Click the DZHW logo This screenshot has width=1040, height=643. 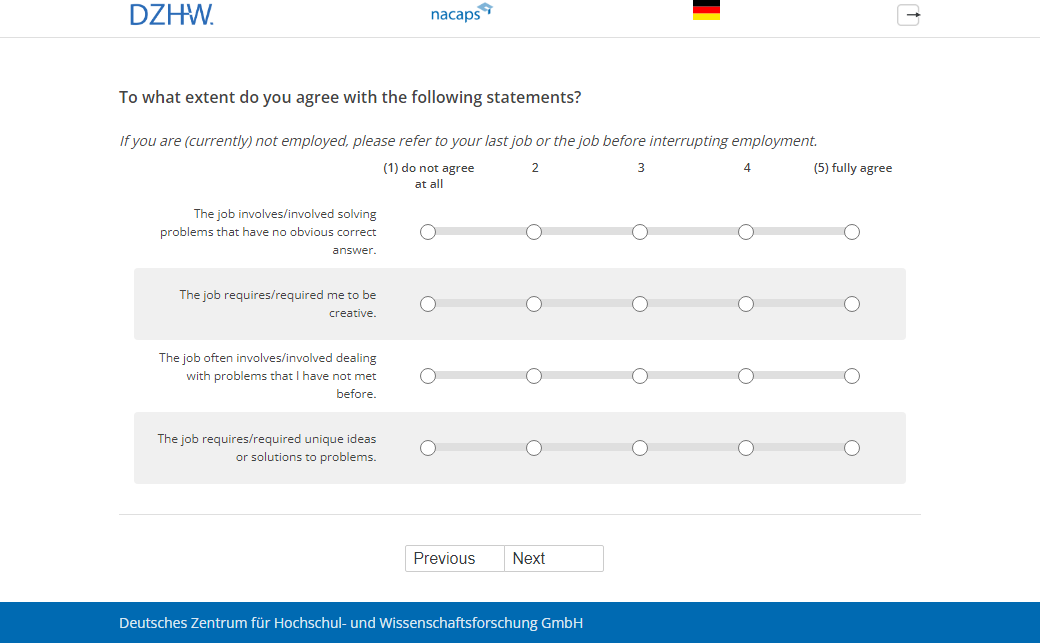[171, 14]
